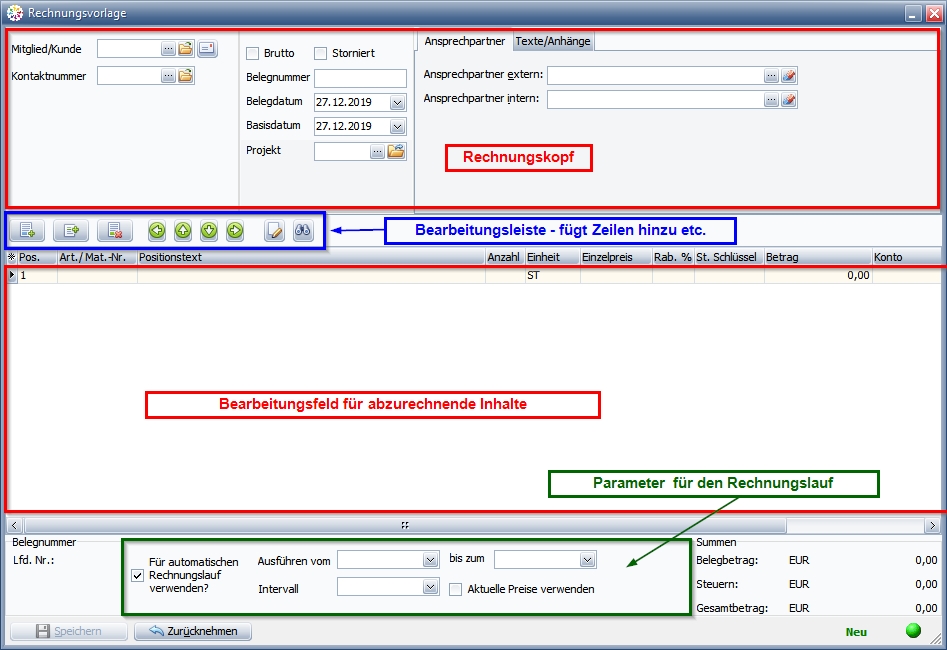947x650 pixels.
Task: Open the edit pencil tool
Action: click(274, 230)
